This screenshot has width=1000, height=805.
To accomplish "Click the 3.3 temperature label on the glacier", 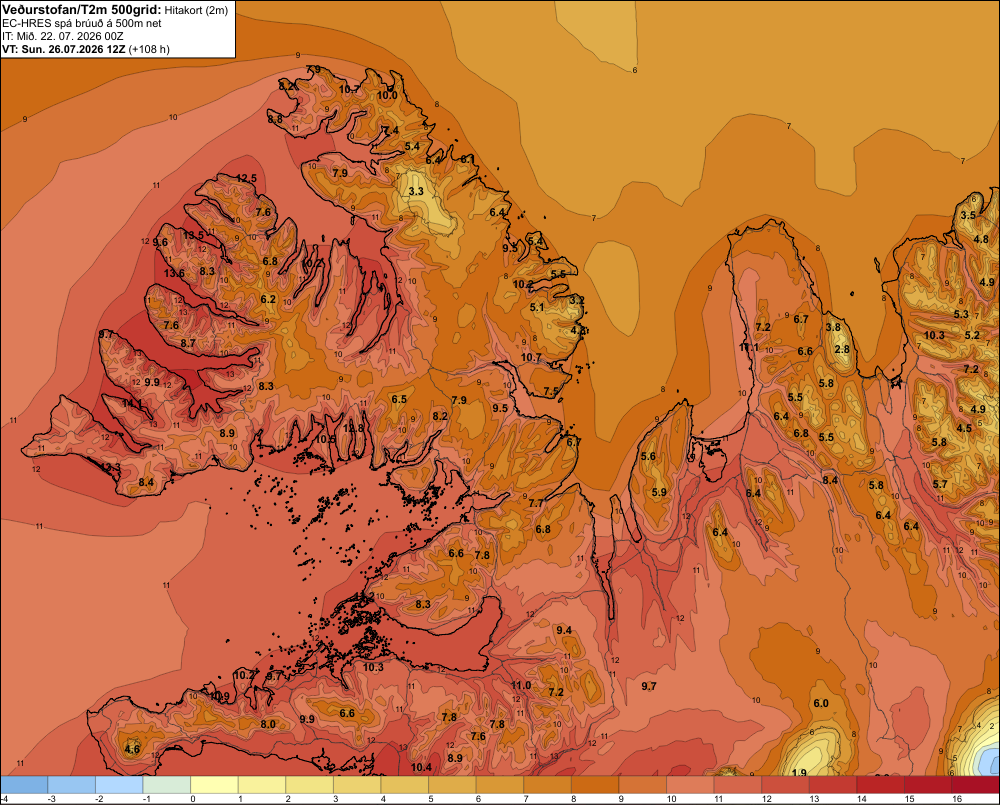I will 416,191.
